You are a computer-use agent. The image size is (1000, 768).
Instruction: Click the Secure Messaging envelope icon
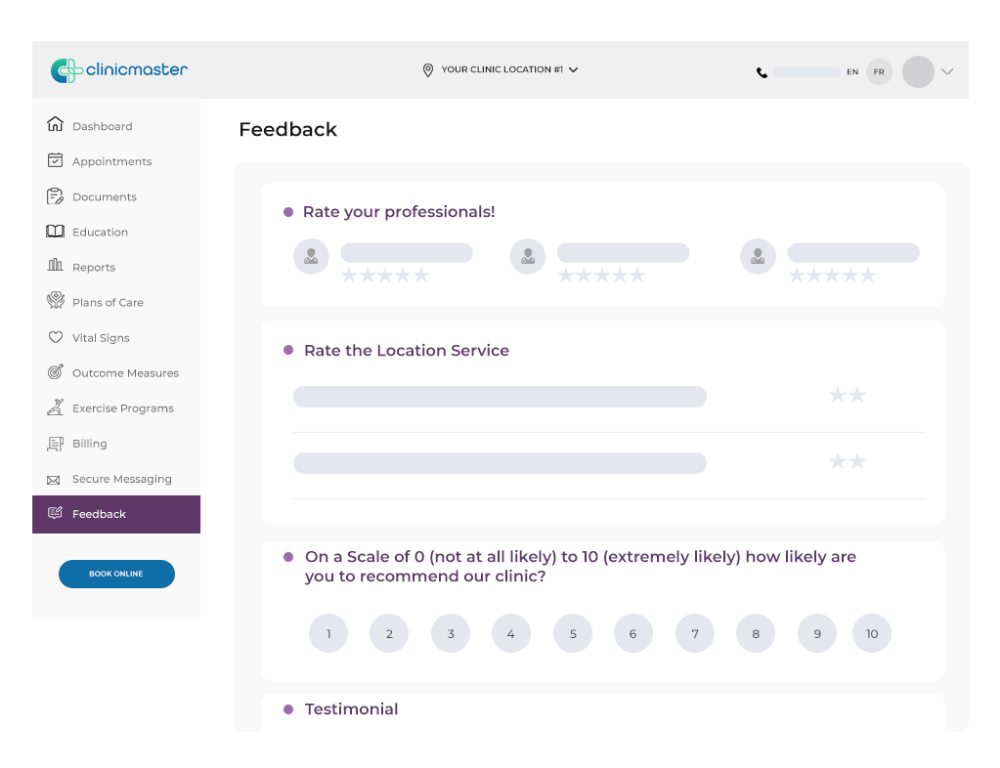pyautogui.click(x=57, y=478)
